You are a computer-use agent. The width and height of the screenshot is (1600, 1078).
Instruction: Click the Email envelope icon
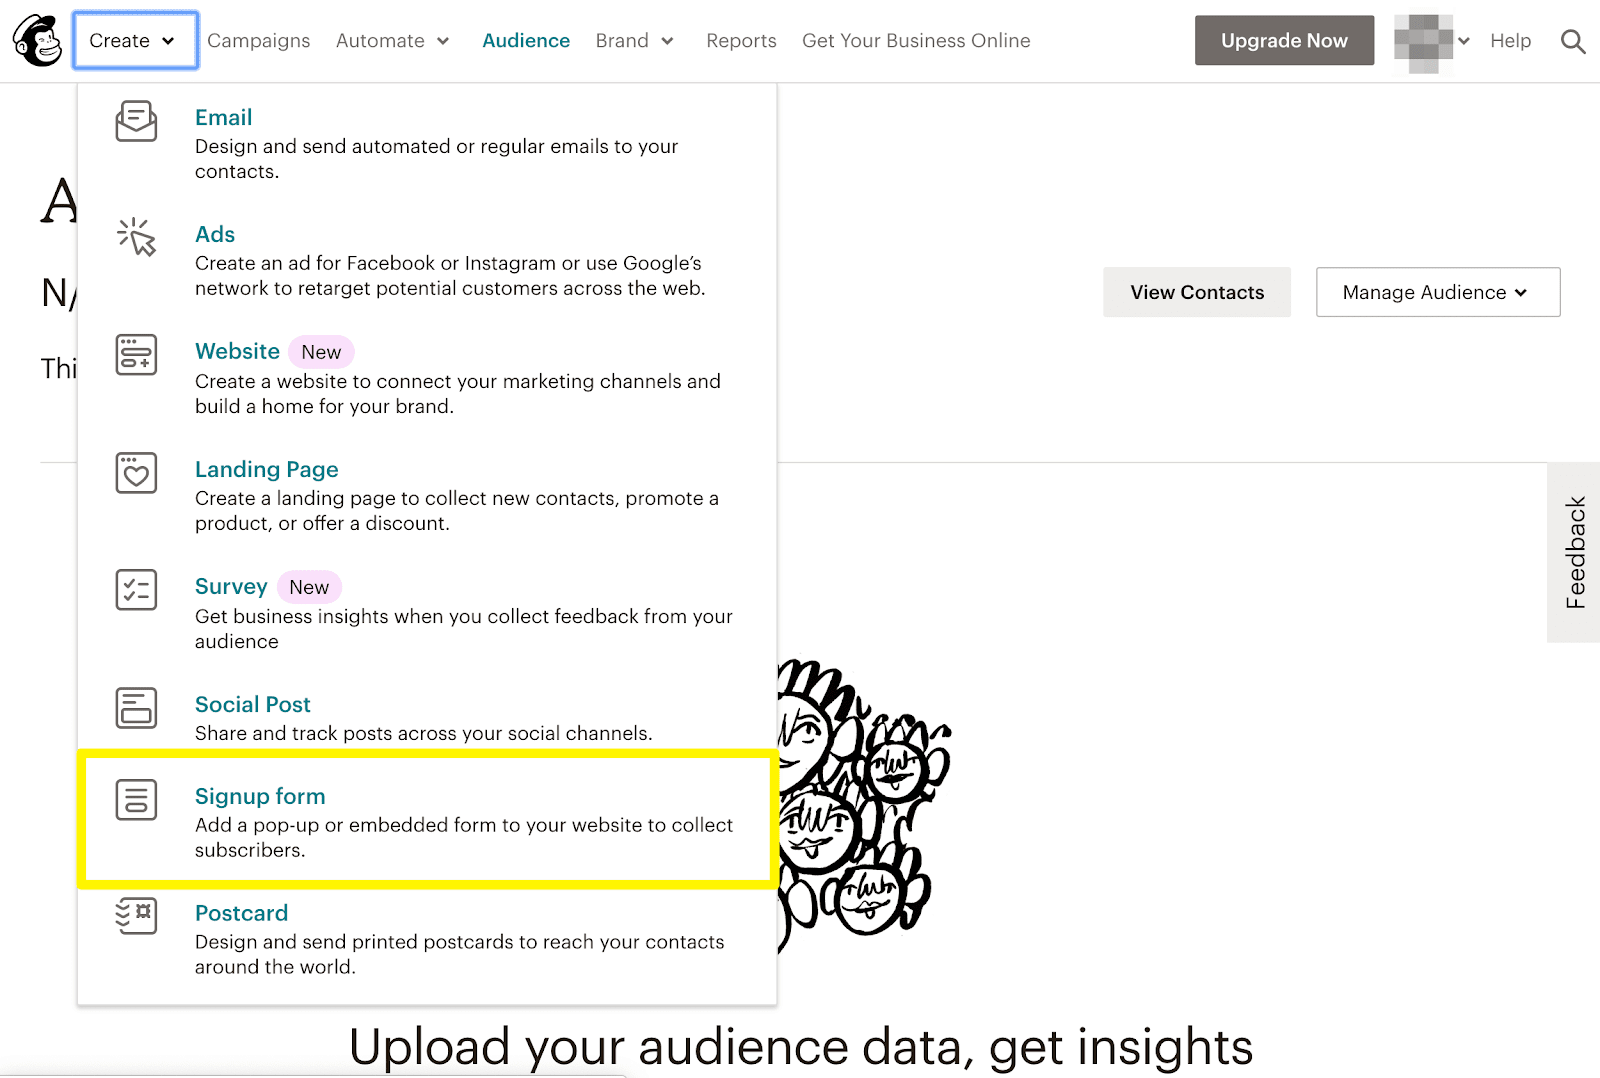pyautogui.click(x=136, y=121)
